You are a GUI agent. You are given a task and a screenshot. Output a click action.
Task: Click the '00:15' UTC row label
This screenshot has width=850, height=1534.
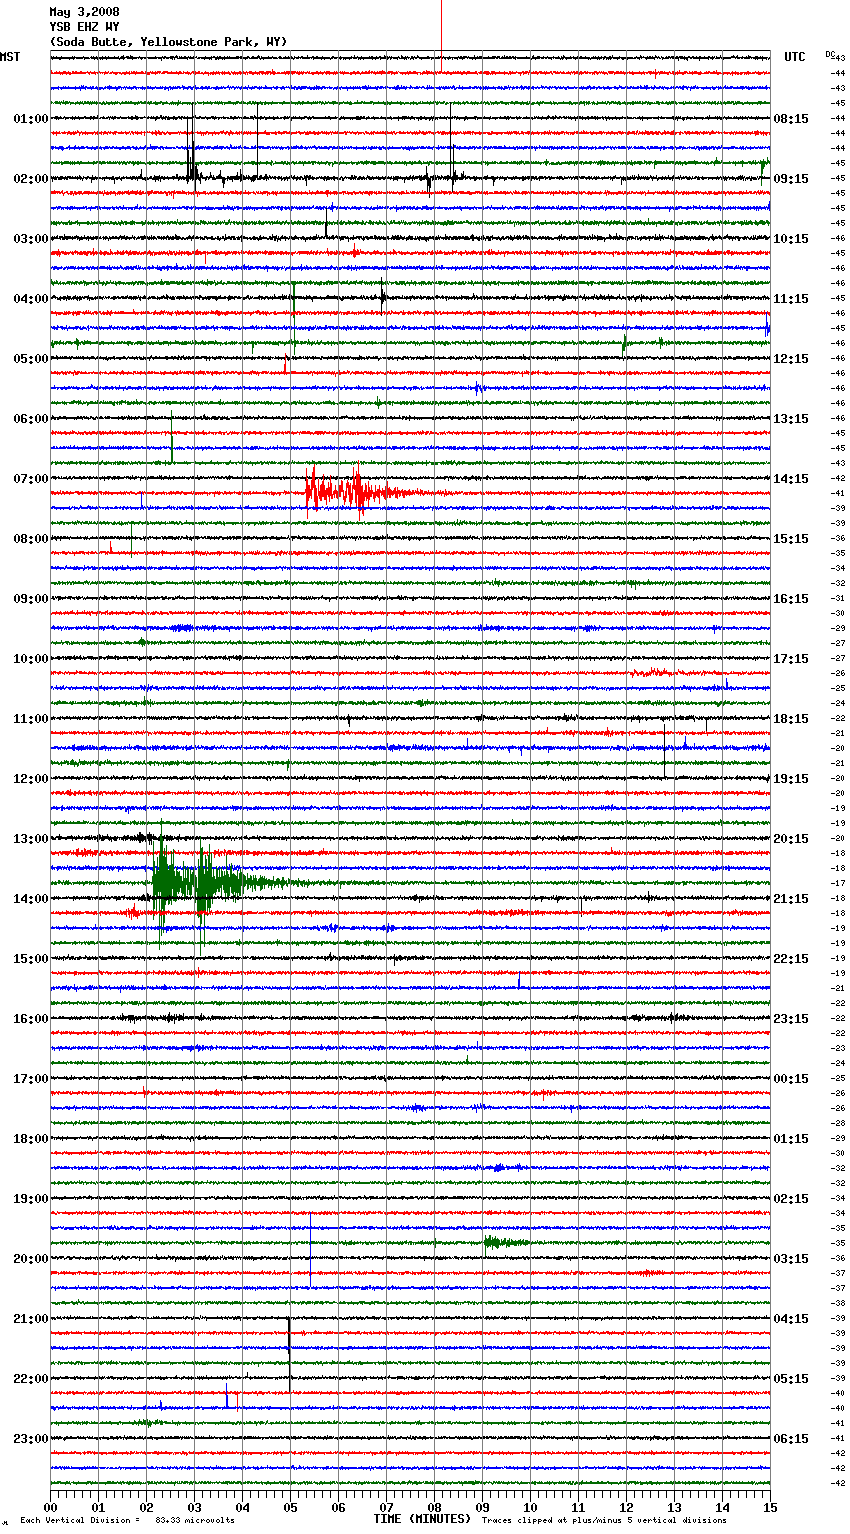tap(791, 1079)
